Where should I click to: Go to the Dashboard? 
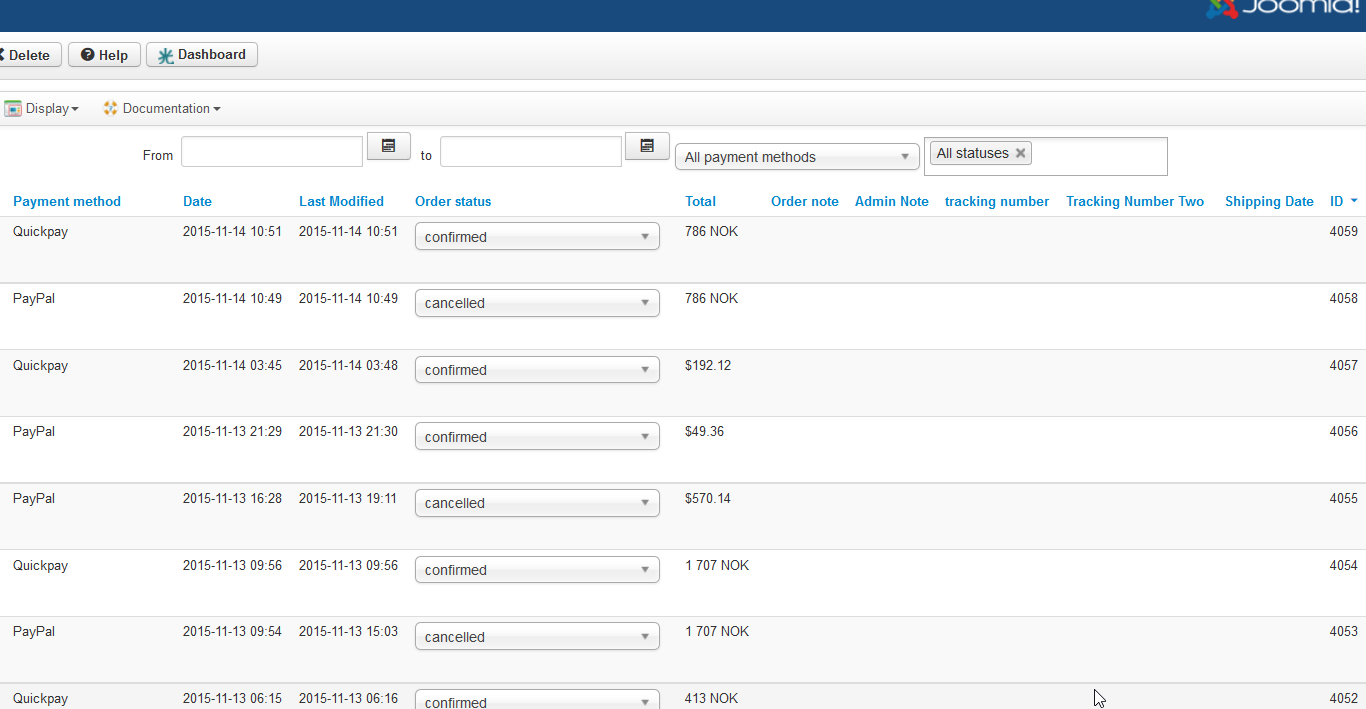click(202, 55)
